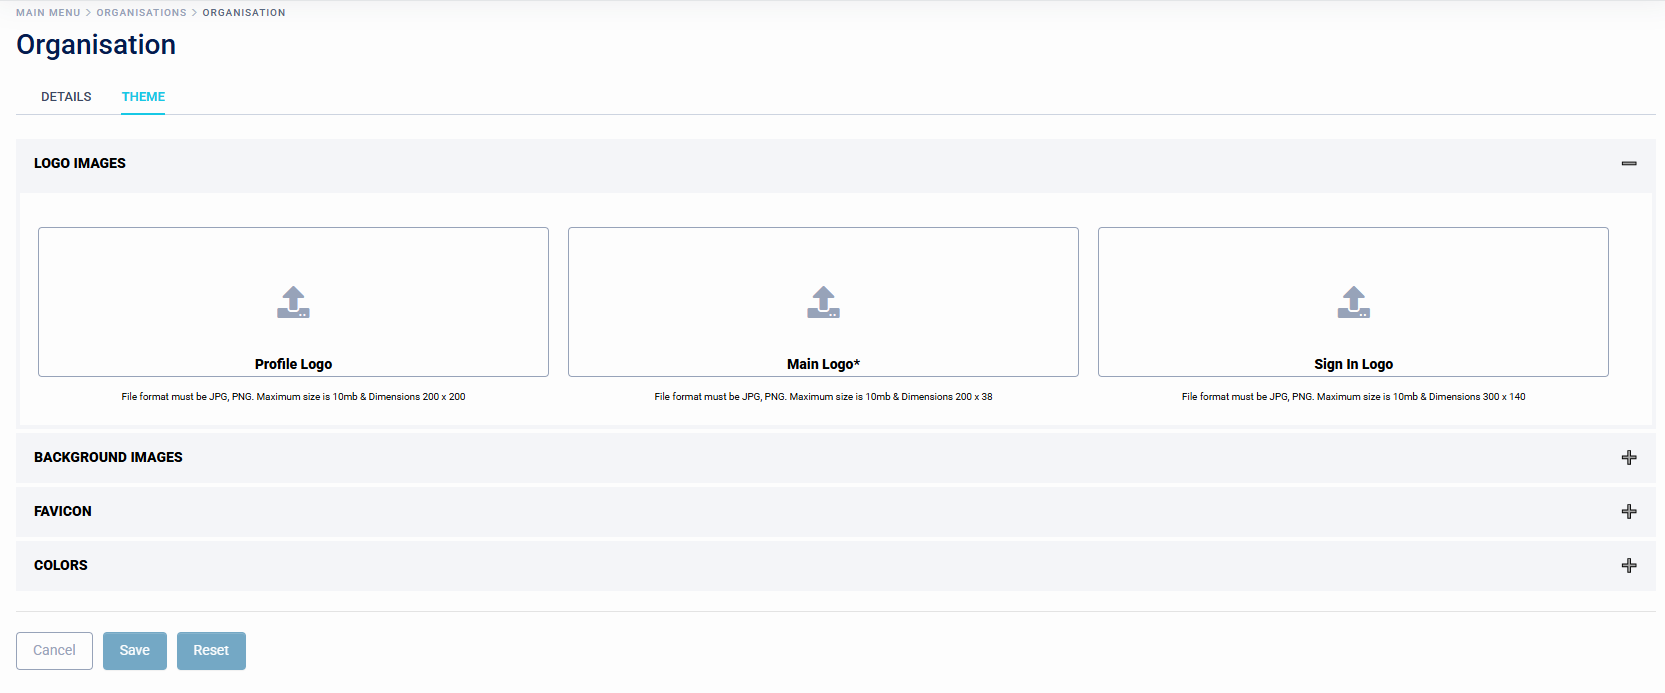Expand Favicon section with its plus icon
Image resolution: width=1665 pixels, height=693 pixels.
pos(1629,511)
